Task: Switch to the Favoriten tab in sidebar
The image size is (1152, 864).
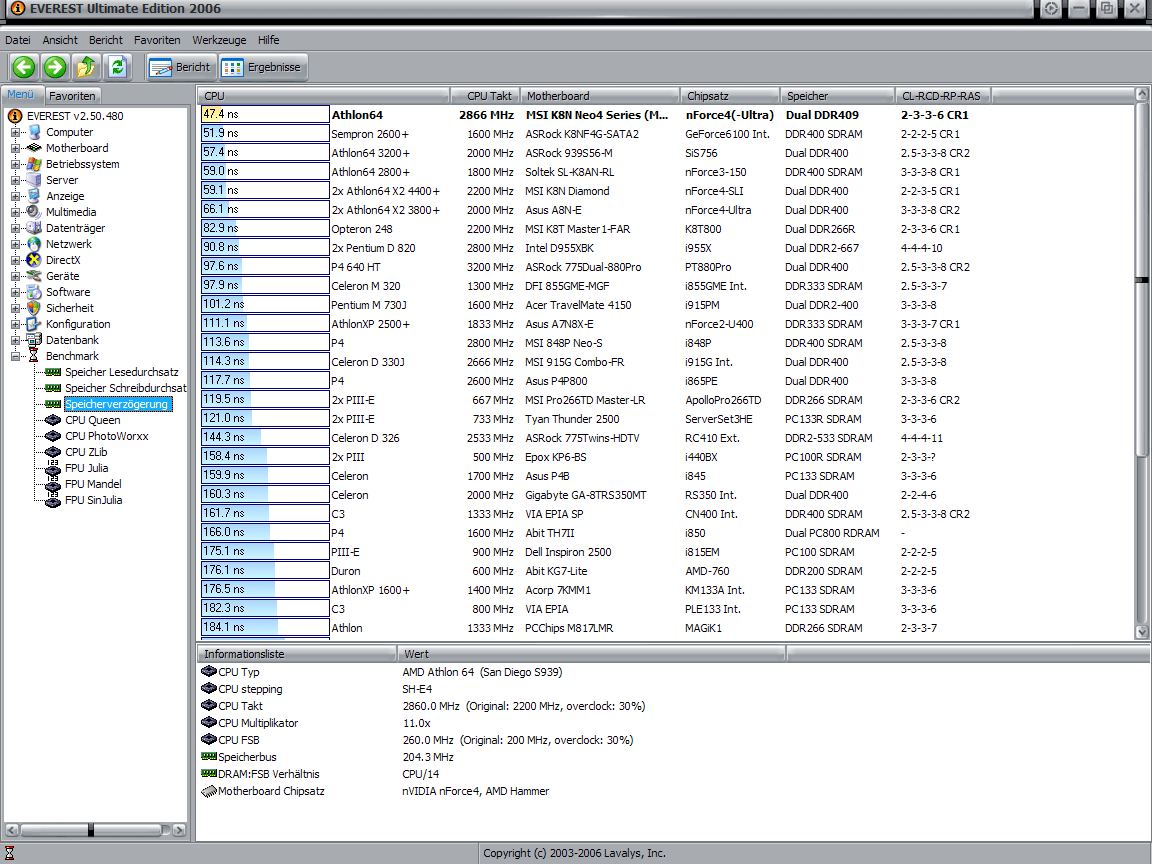Action: [x=71, y=96]
